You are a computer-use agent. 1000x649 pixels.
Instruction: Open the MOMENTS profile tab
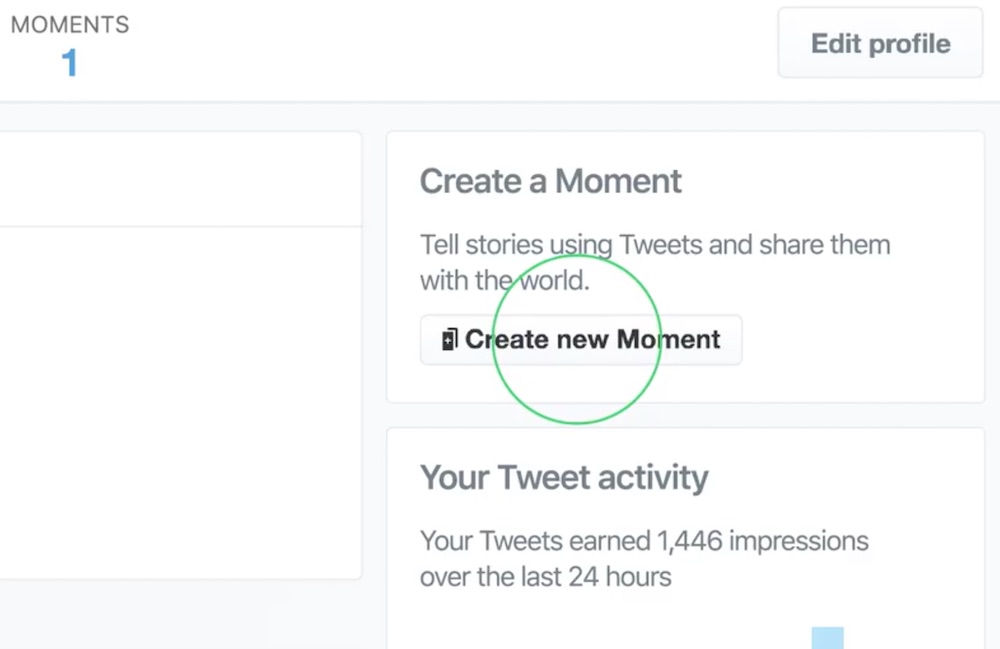(x=70, y=45)
